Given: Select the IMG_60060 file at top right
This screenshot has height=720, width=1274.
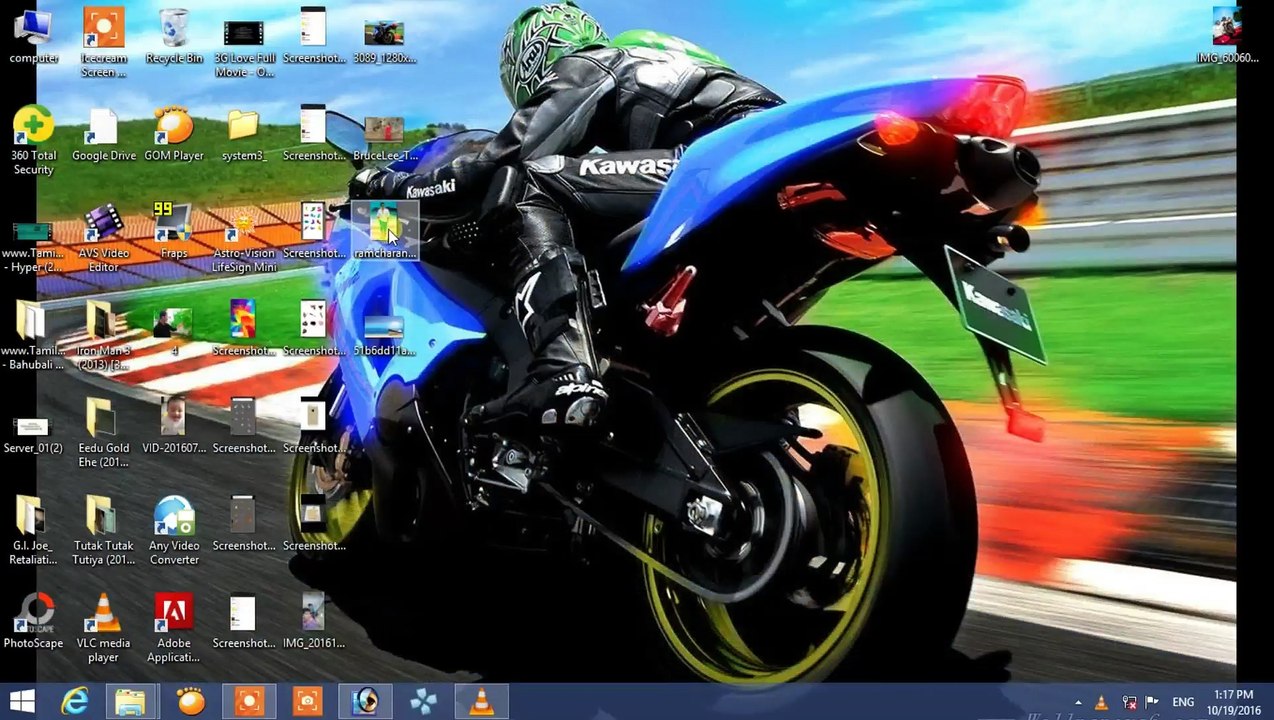Looking at the screenshot, I should coord(1227,36).
